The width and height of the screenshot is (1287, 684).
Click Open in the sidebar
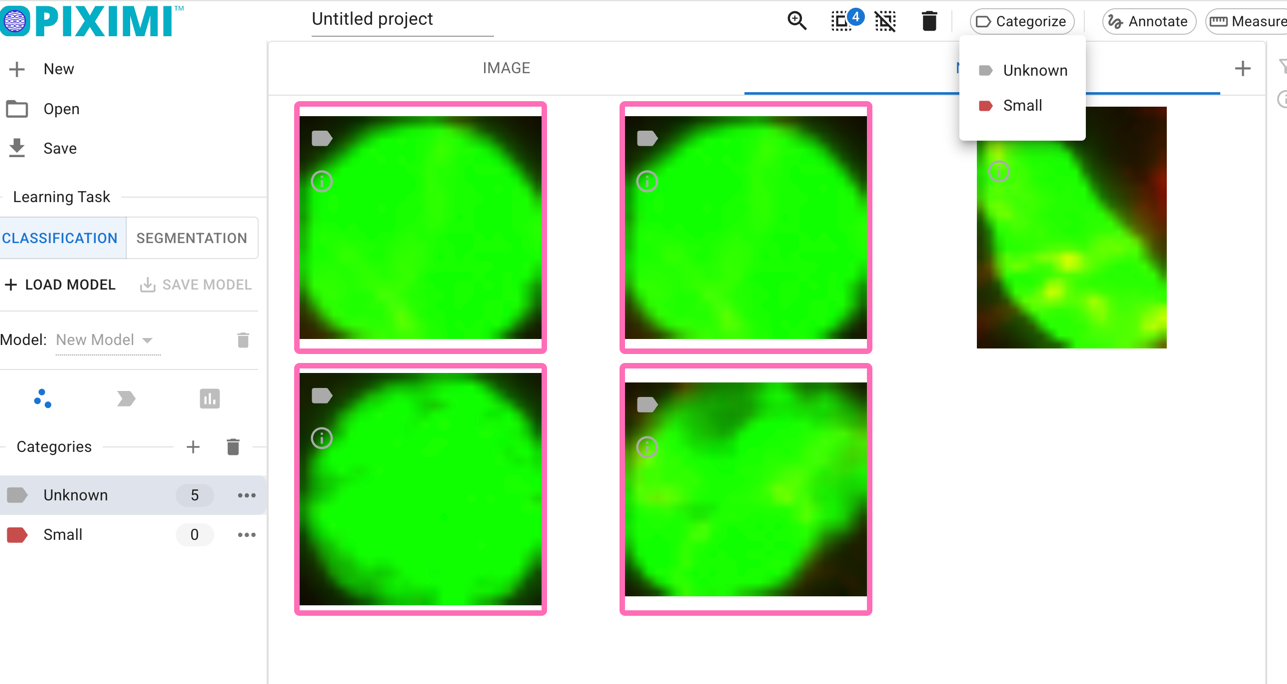(61, 109)
